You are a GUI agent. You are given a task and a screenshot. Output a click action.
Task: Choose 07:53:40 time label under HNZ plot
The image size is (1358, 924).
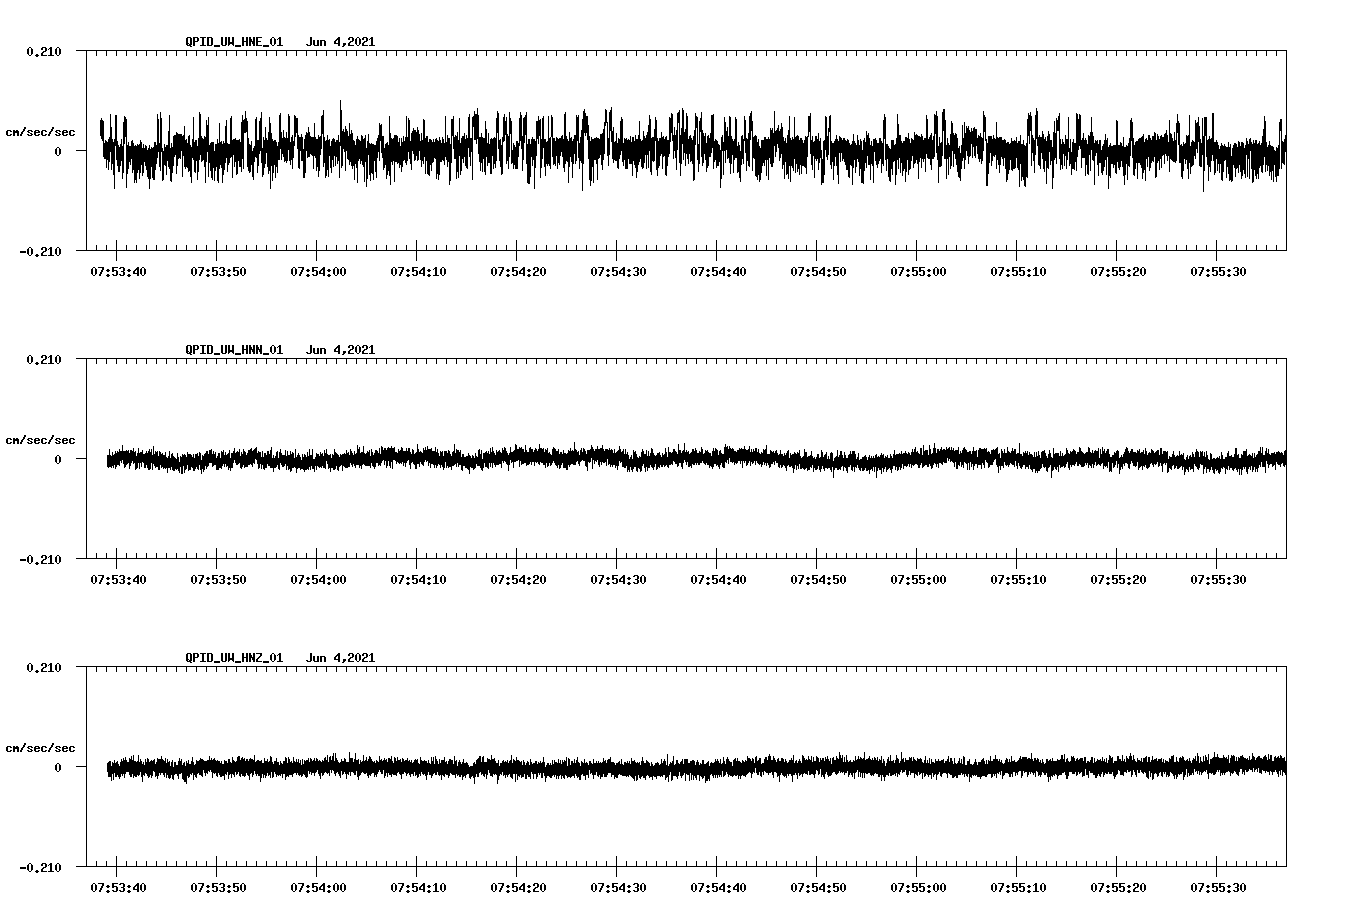click(x=118, y=888)
